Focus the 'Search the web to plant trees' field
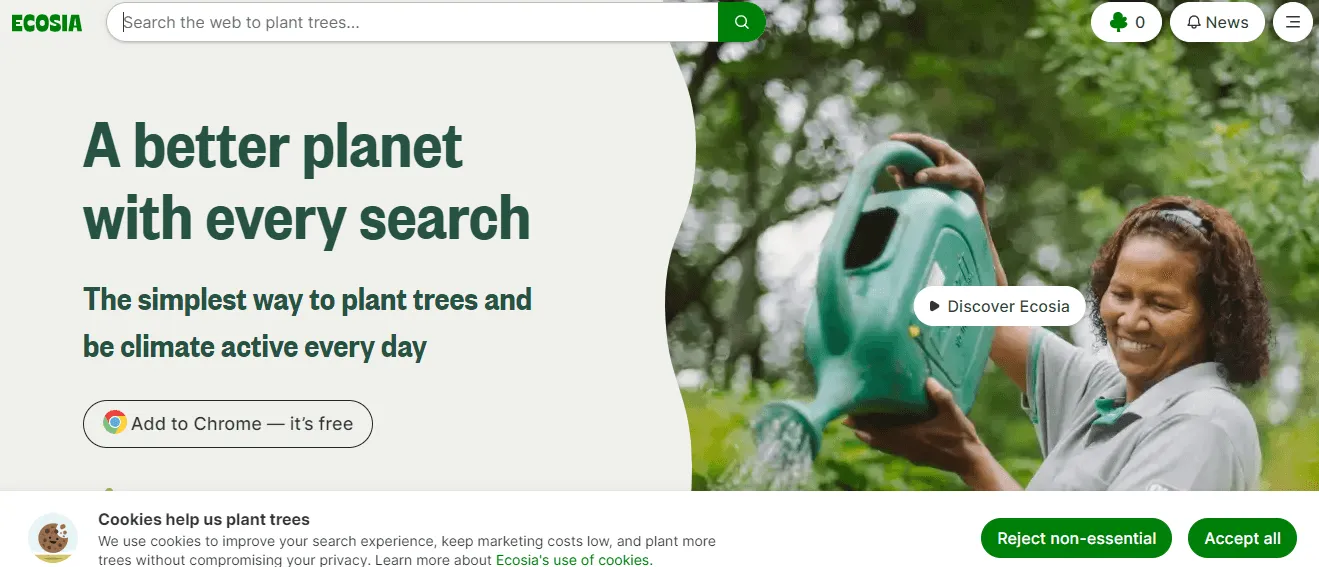 (x=413, y=22)
